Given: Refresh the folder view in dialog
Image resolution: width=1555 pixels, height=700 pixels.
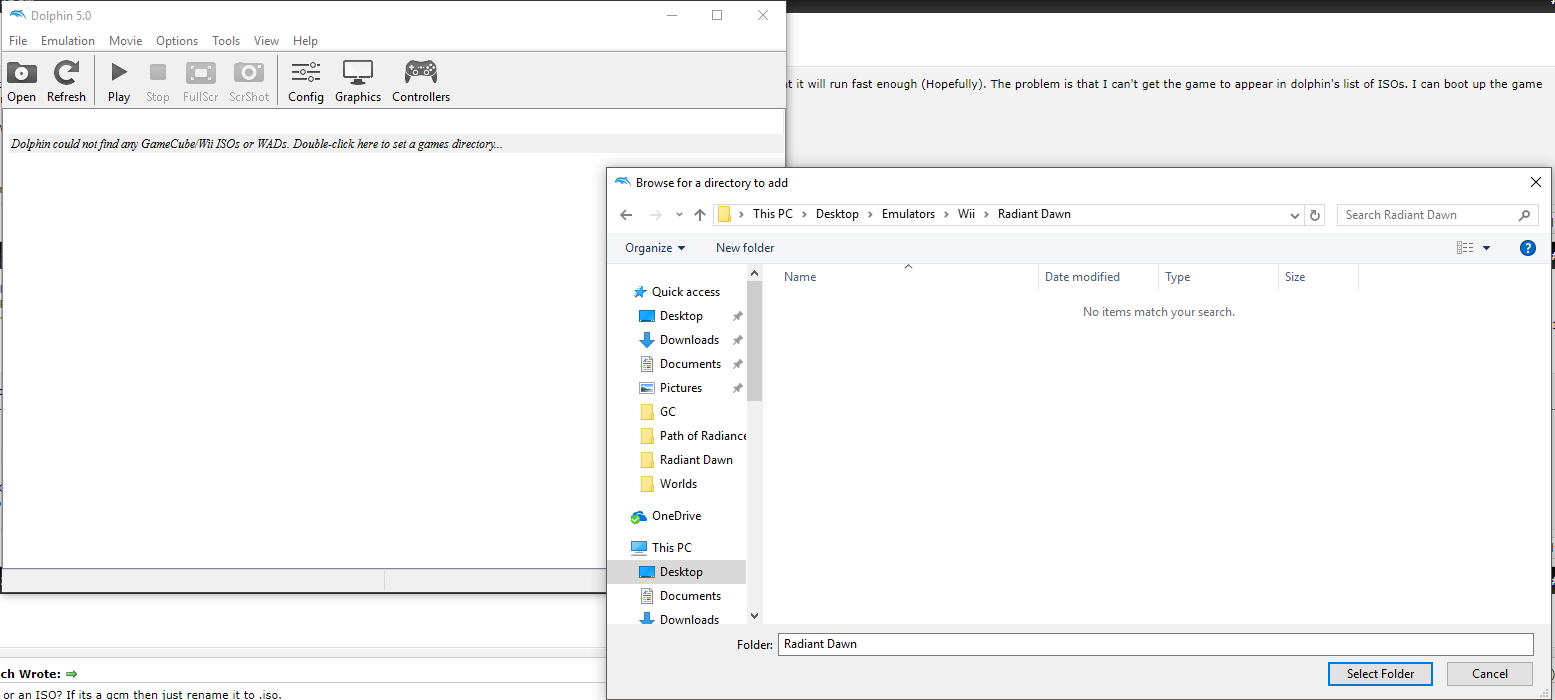Looking at the screenshot, I should [x=1316, y=215].
